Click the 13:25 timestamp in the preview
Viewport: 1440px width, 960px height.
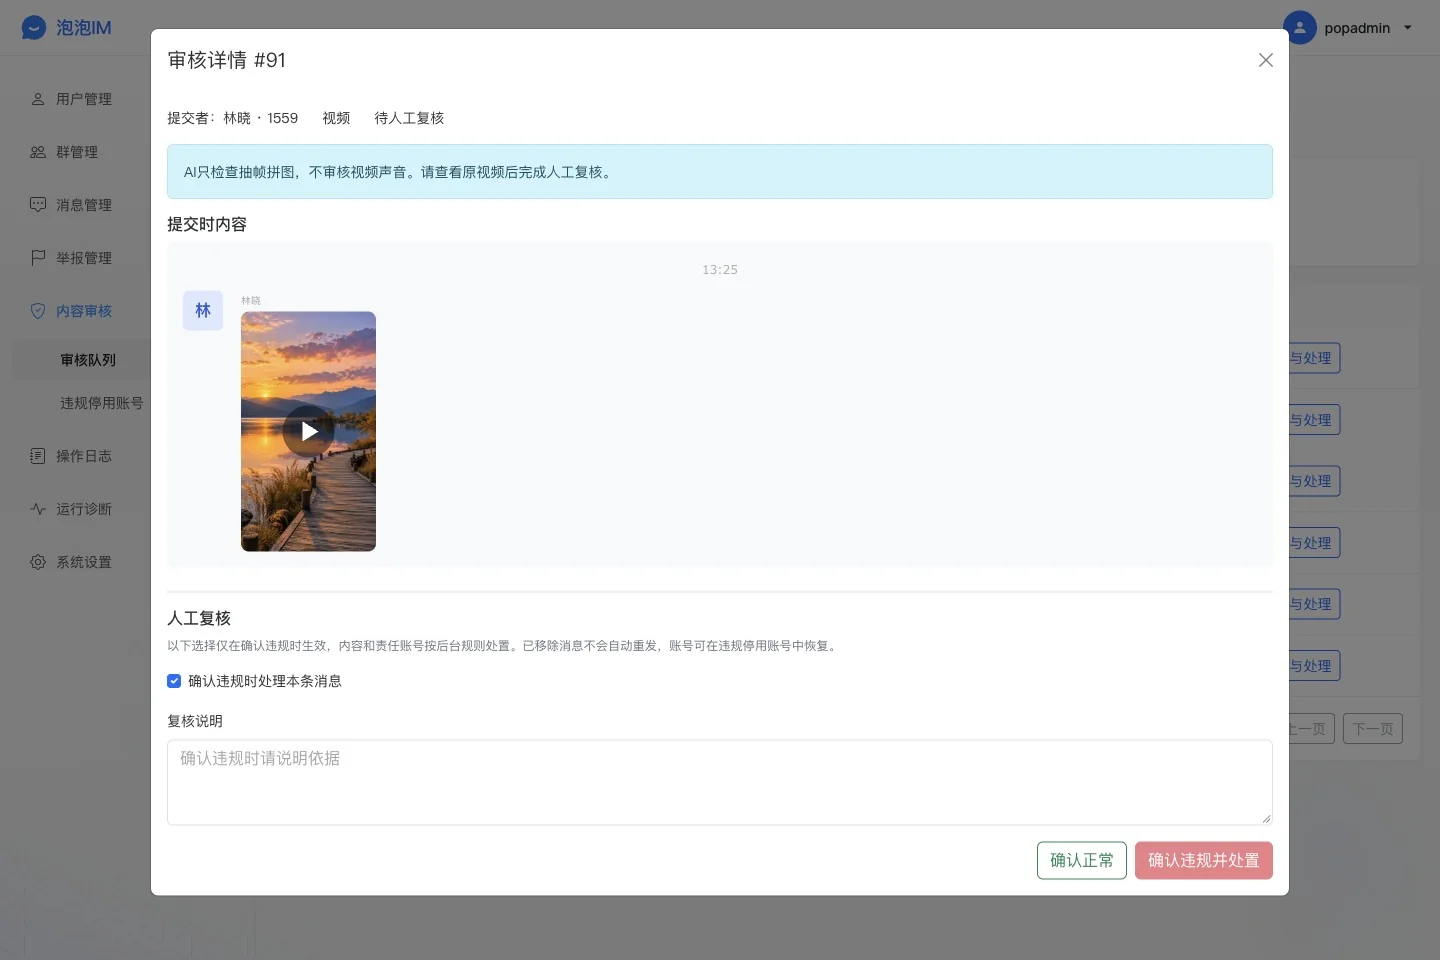click(x=720, y=270)
